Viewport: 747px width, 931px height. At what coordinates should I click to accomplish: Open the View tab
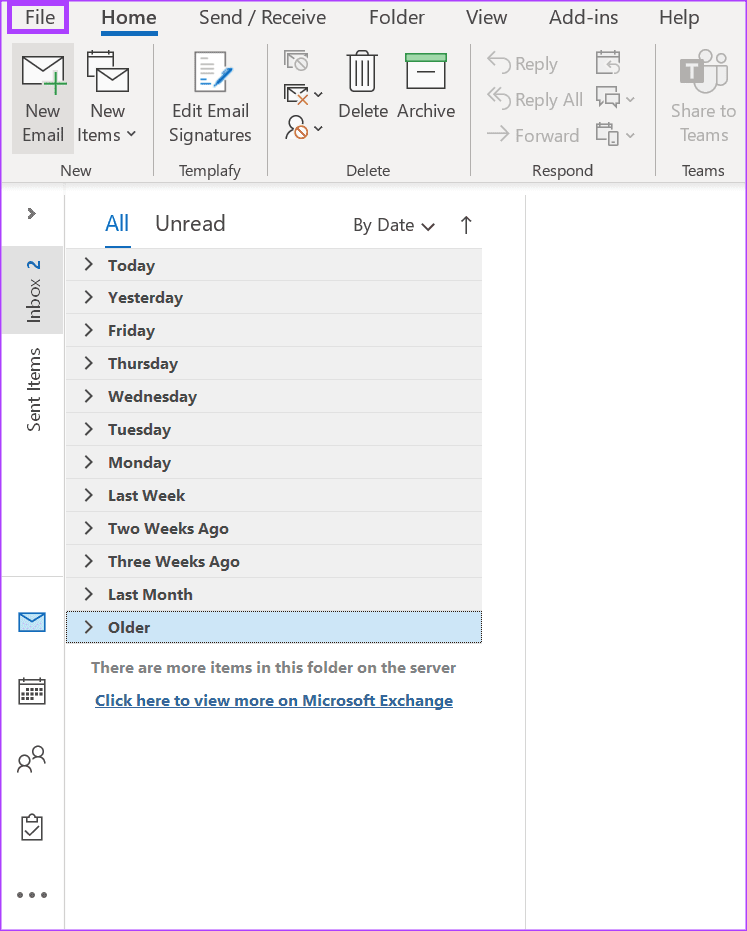pos(486,17)
